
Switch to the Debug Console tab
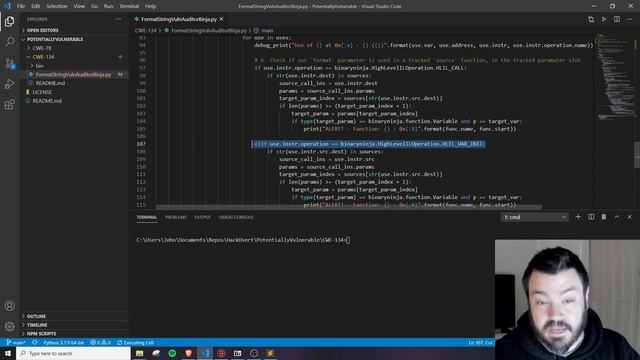point(236,217)
